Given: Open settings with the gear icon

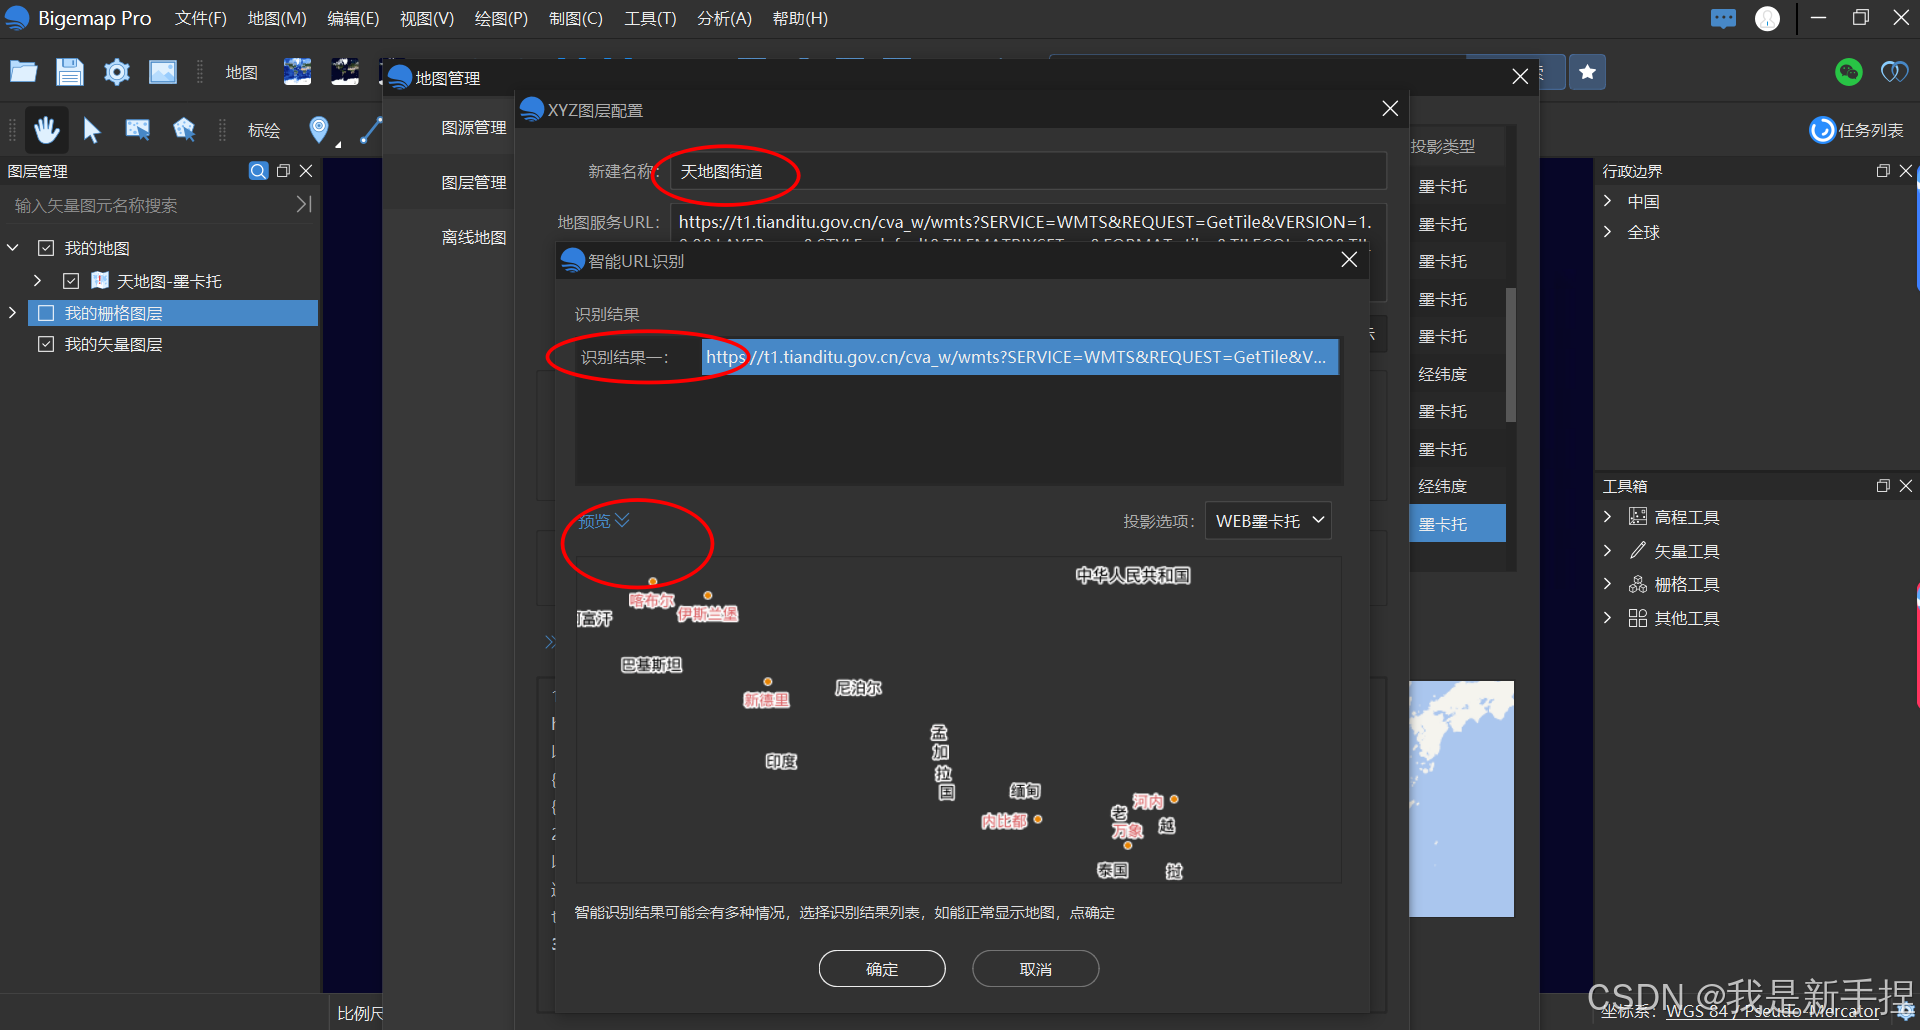Looking at the screenshot, I should pyautogui.click(x=117, y=72).
